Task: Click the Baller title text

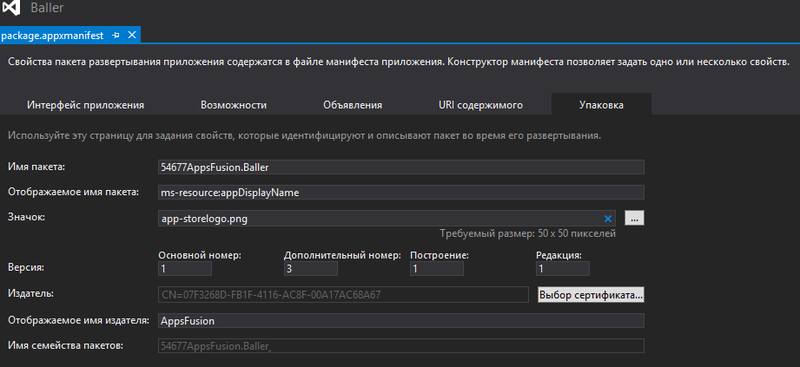Action: point(47,8)
